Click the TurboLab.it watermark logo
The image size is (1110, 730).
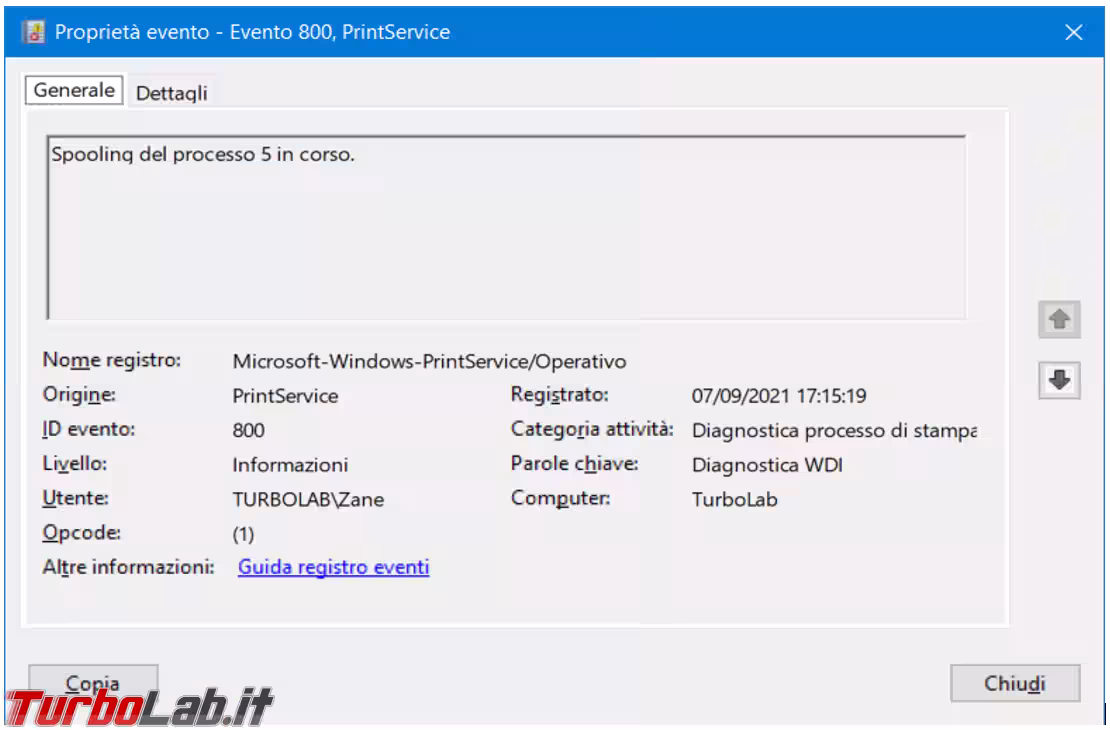(x=140, y=708)
